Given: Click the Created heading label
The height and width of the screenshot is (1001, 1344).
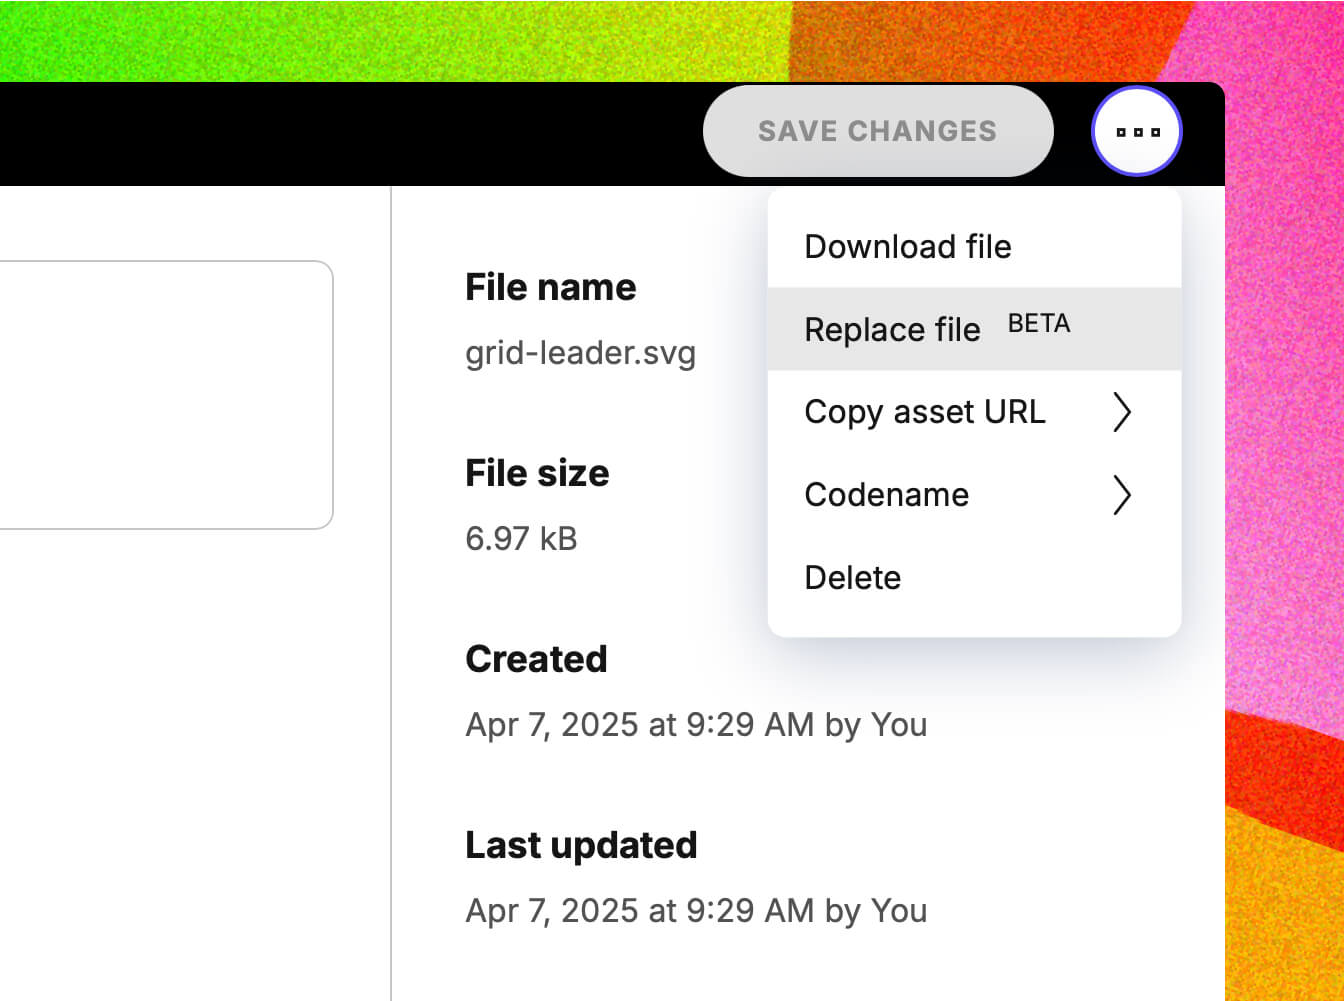Looking at the screenshot, I should 536,659.
